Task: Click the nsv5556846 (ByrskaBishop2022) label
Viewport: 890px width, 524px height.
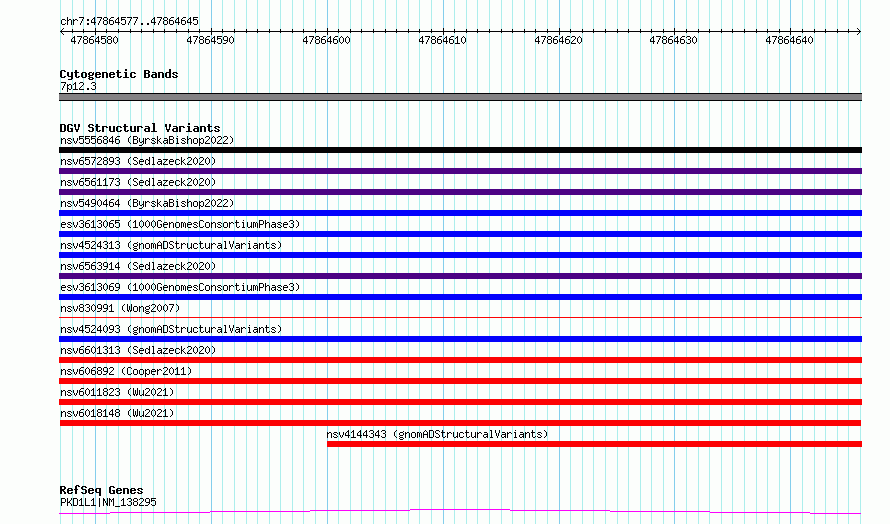Action: click(147, 140)
